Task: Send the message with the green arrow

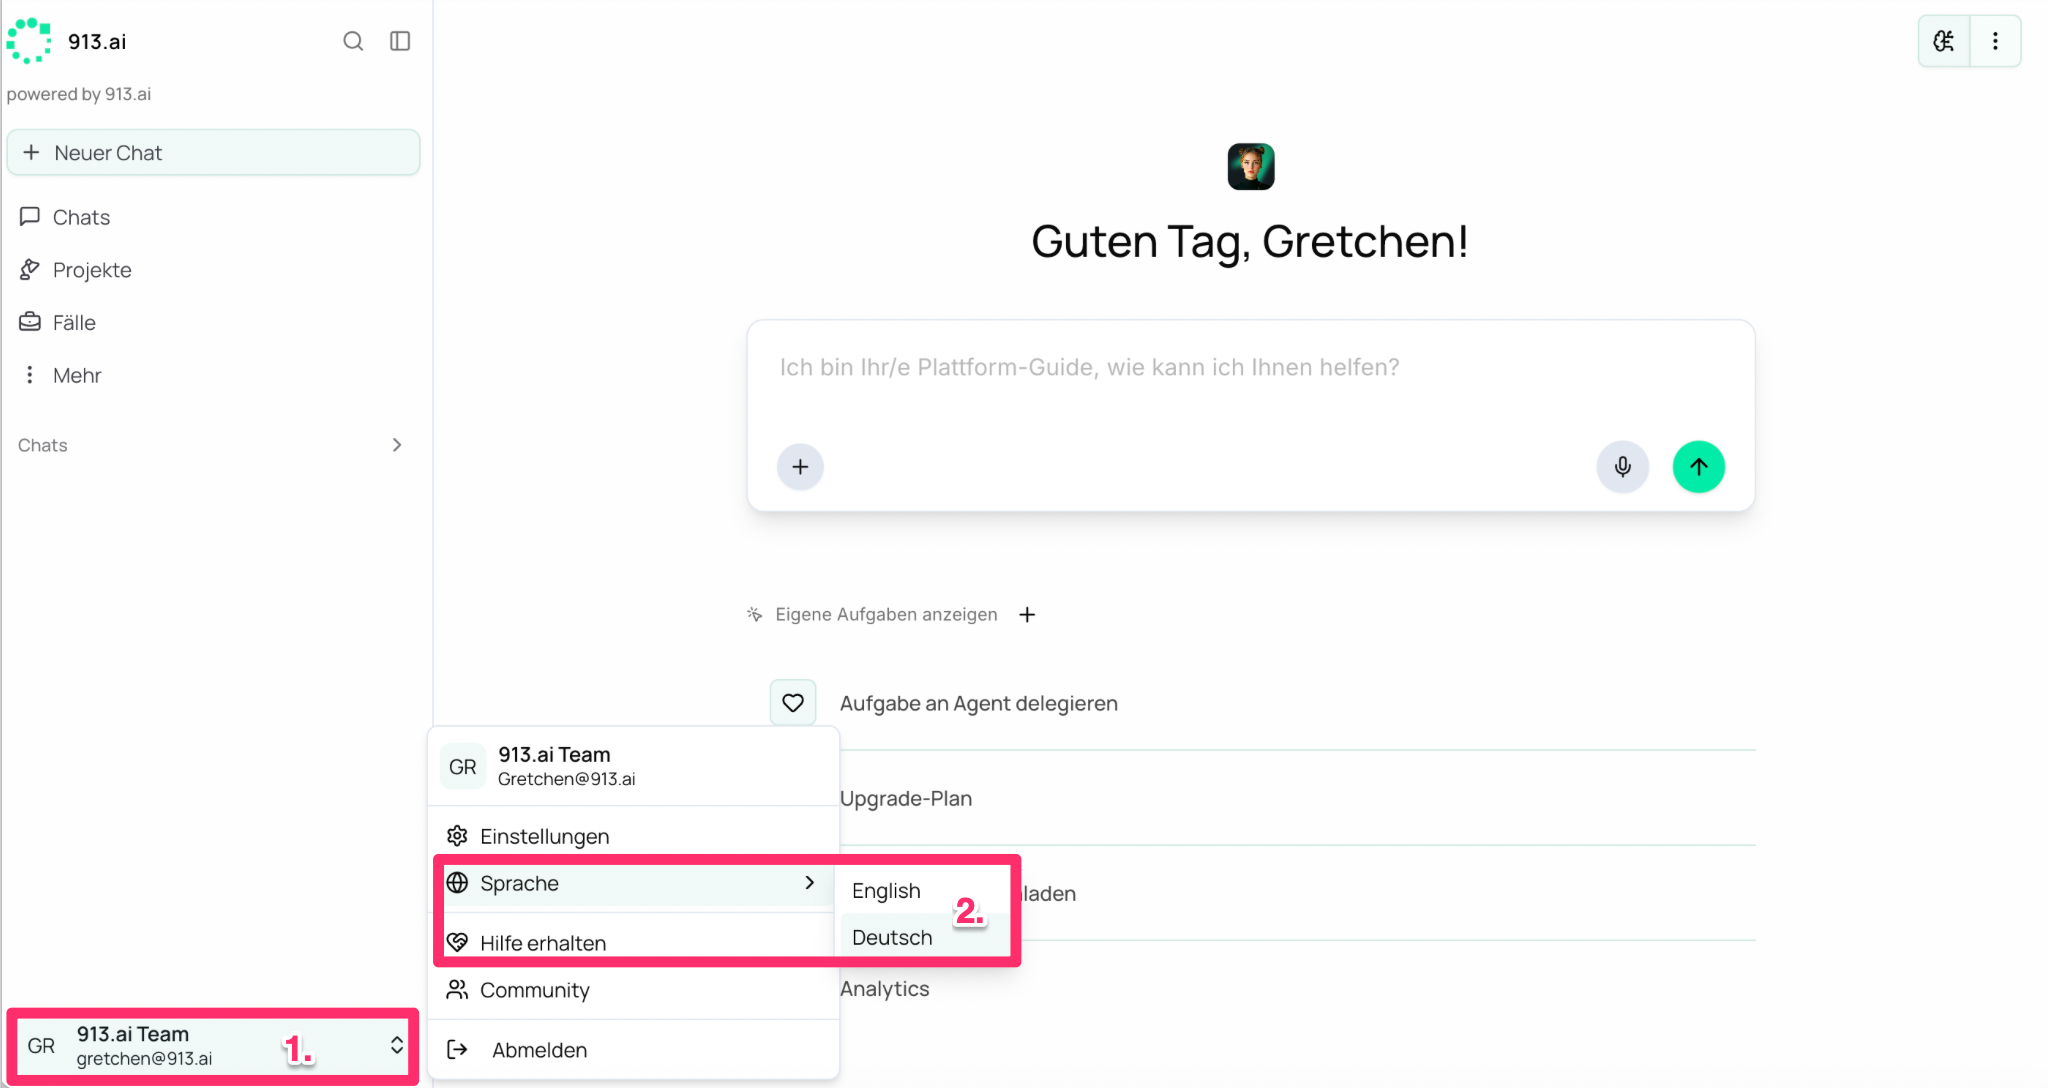Action: coord(1698,467)
